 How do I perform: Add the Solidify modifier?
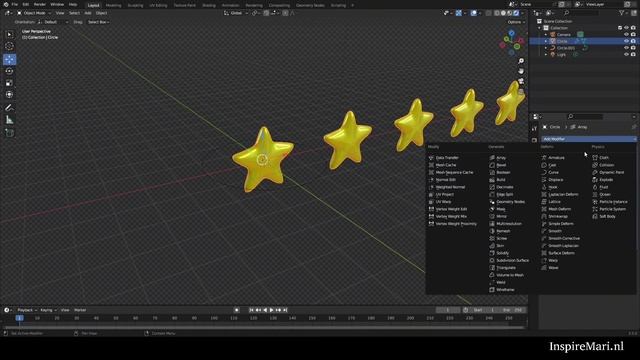(x=499, y=253)
